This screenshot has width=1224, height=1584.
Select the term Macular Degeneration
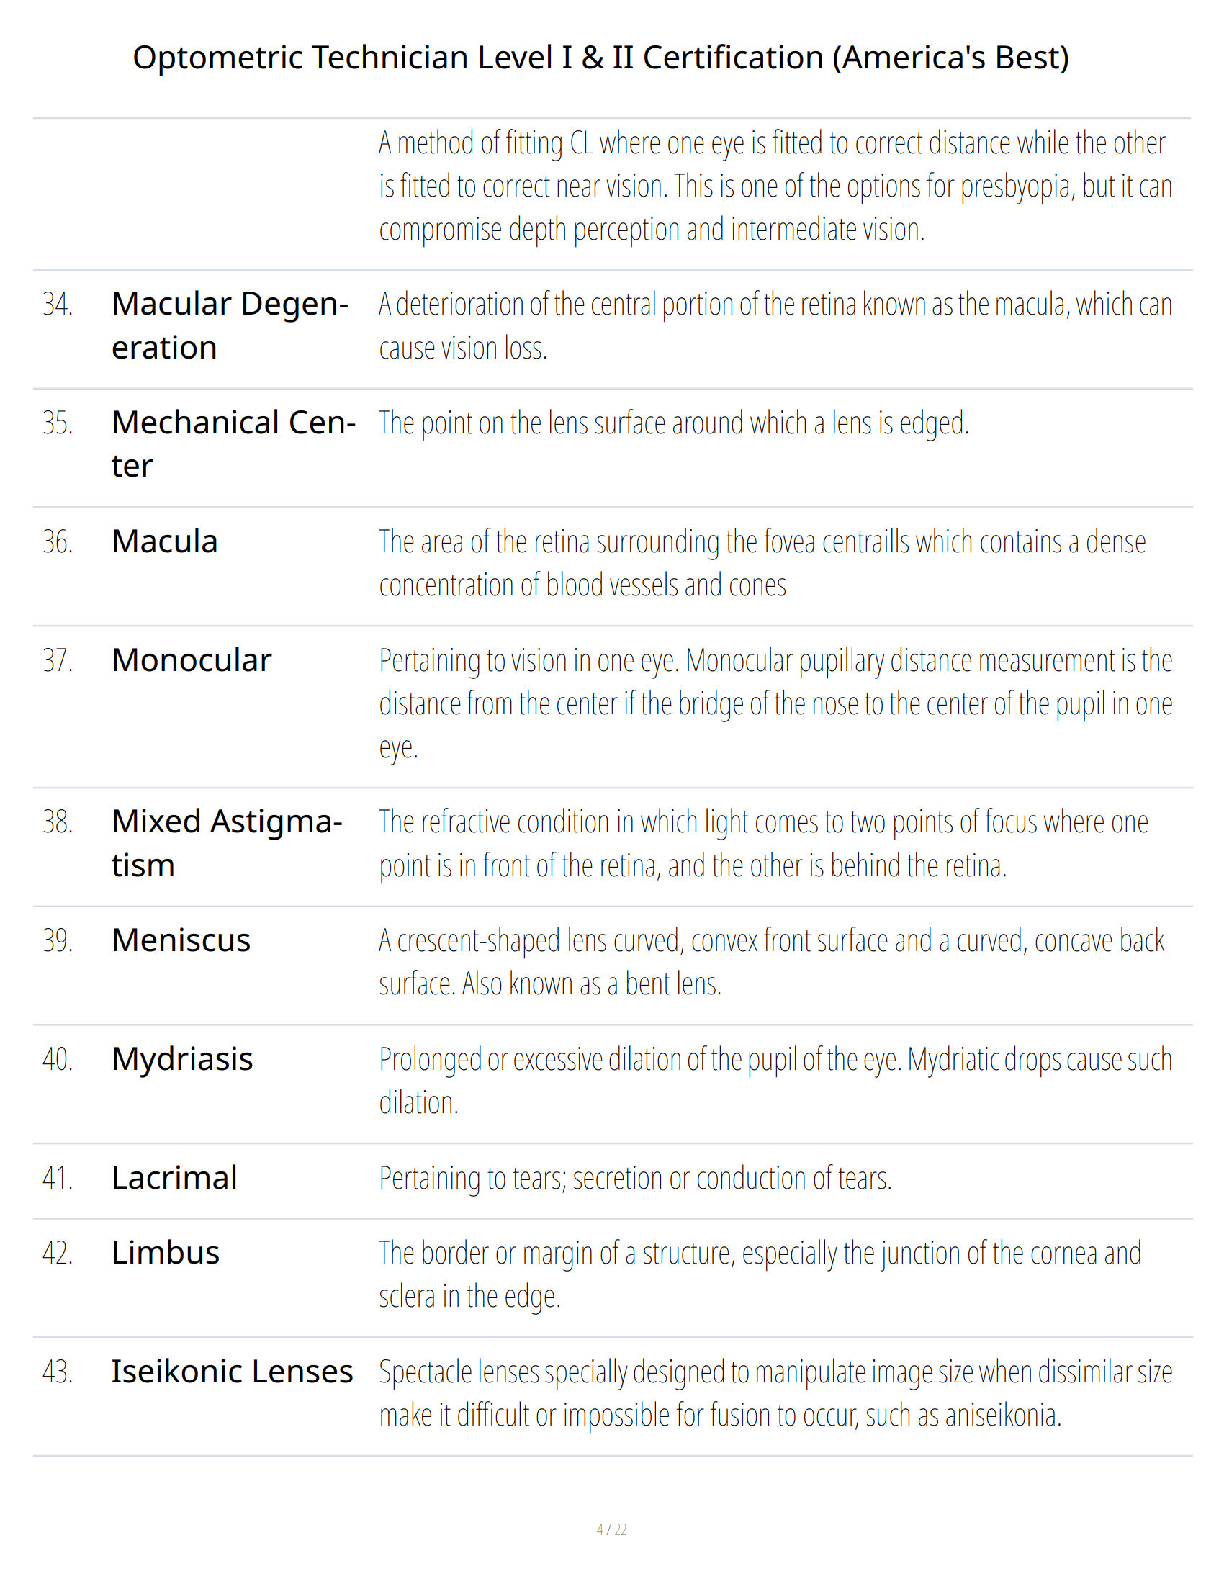(230, 325)
